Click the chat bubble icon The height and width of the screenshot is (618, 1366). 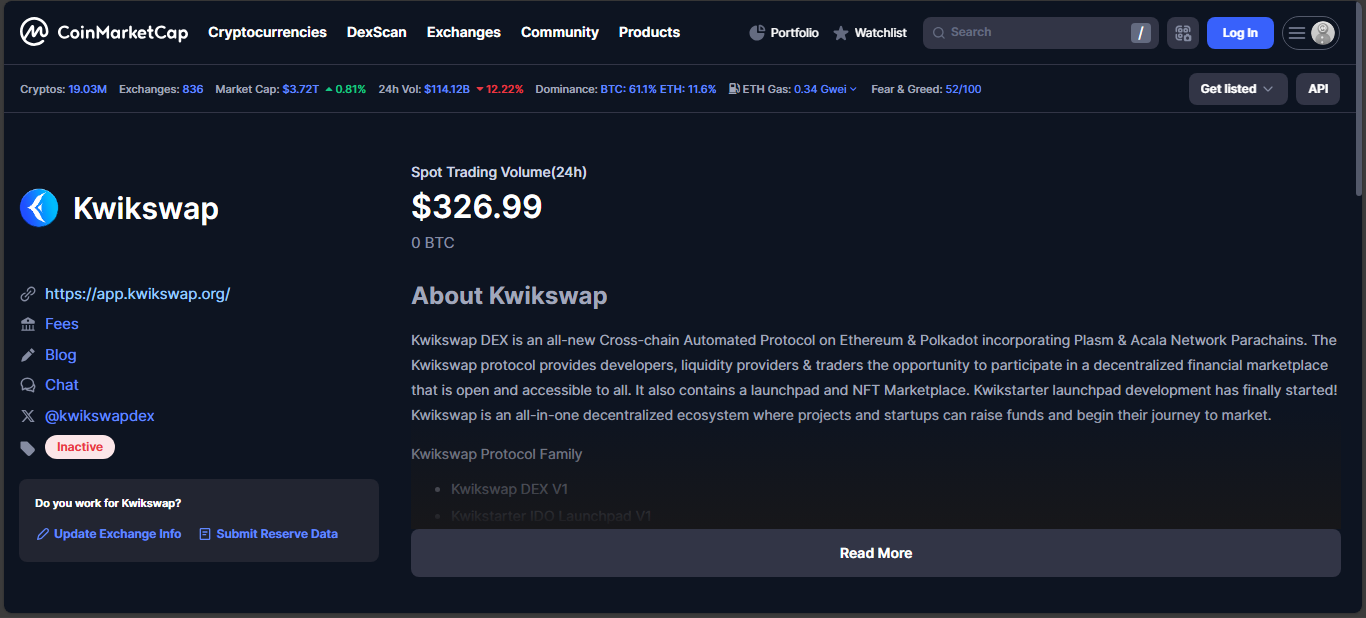(28, 385)
